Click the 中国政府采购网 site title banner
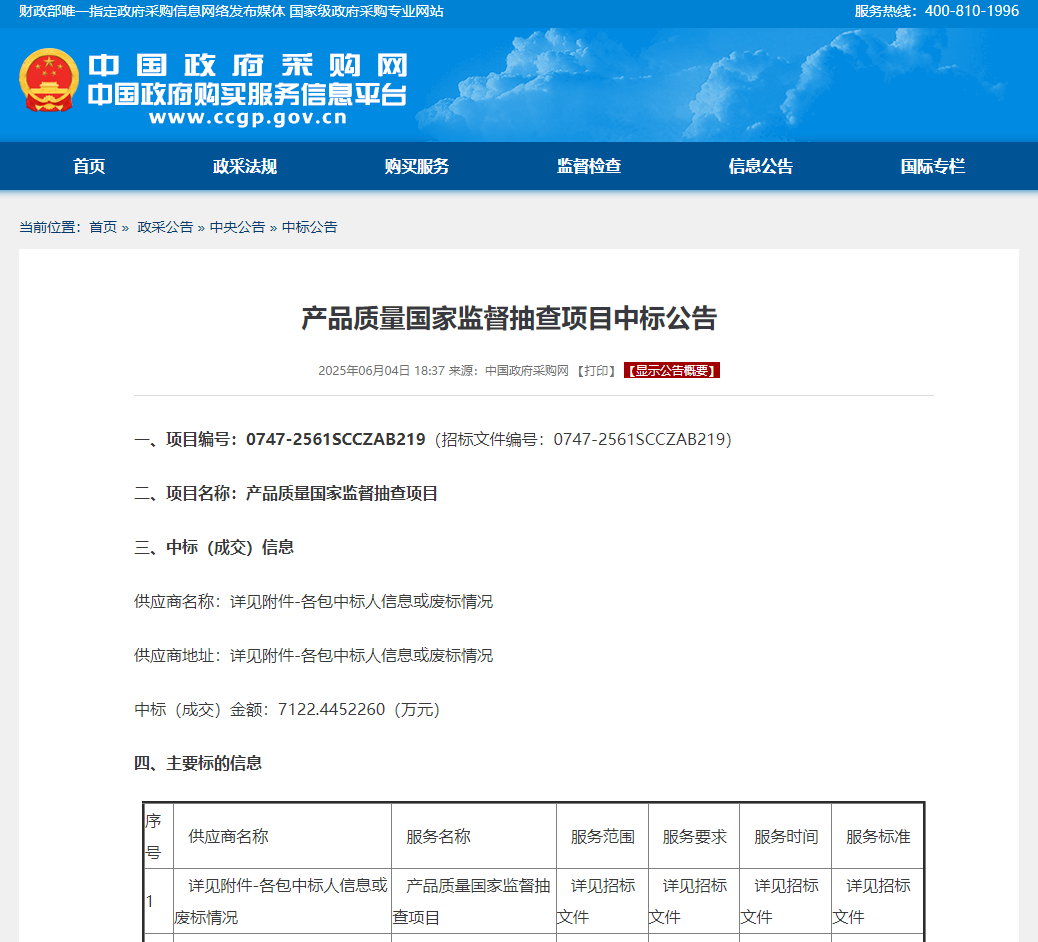This screenshot has height=942, width=1038. pos(248,66)
